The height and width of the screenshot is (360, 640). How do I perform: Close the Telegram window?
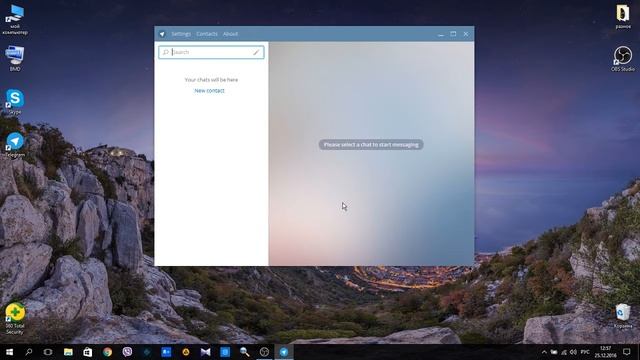click(466, 34)
